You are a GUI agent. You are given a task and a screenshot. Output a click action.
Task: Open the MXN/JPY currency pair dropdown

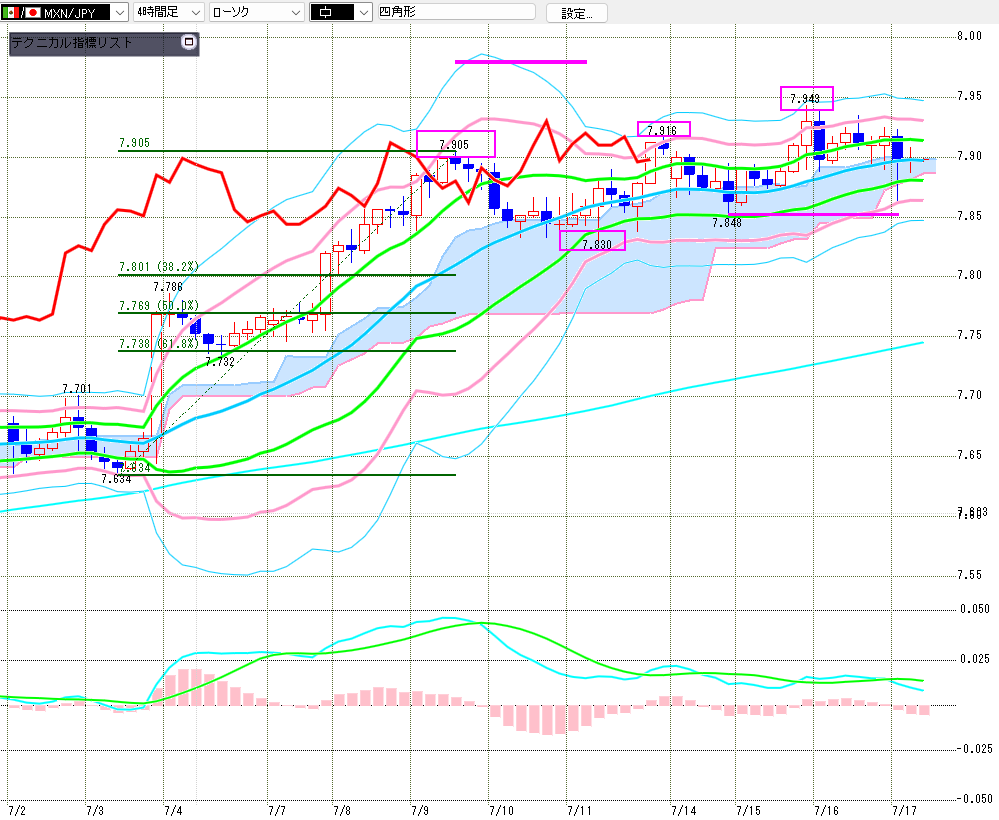point(64,12)
